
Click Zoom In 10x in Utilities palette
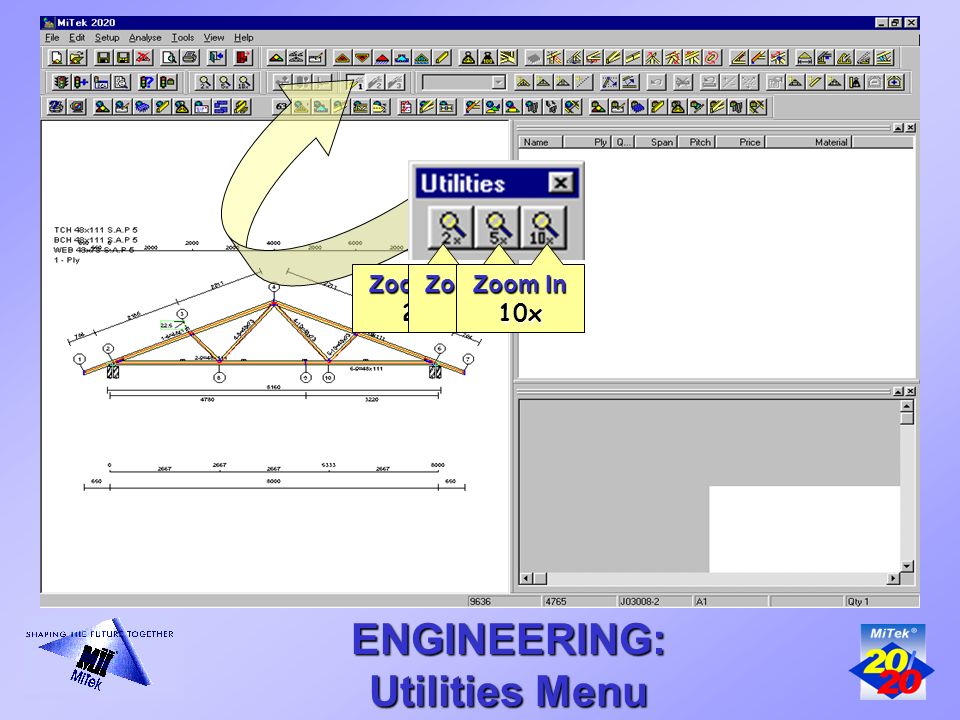click(x=544, y=227)
